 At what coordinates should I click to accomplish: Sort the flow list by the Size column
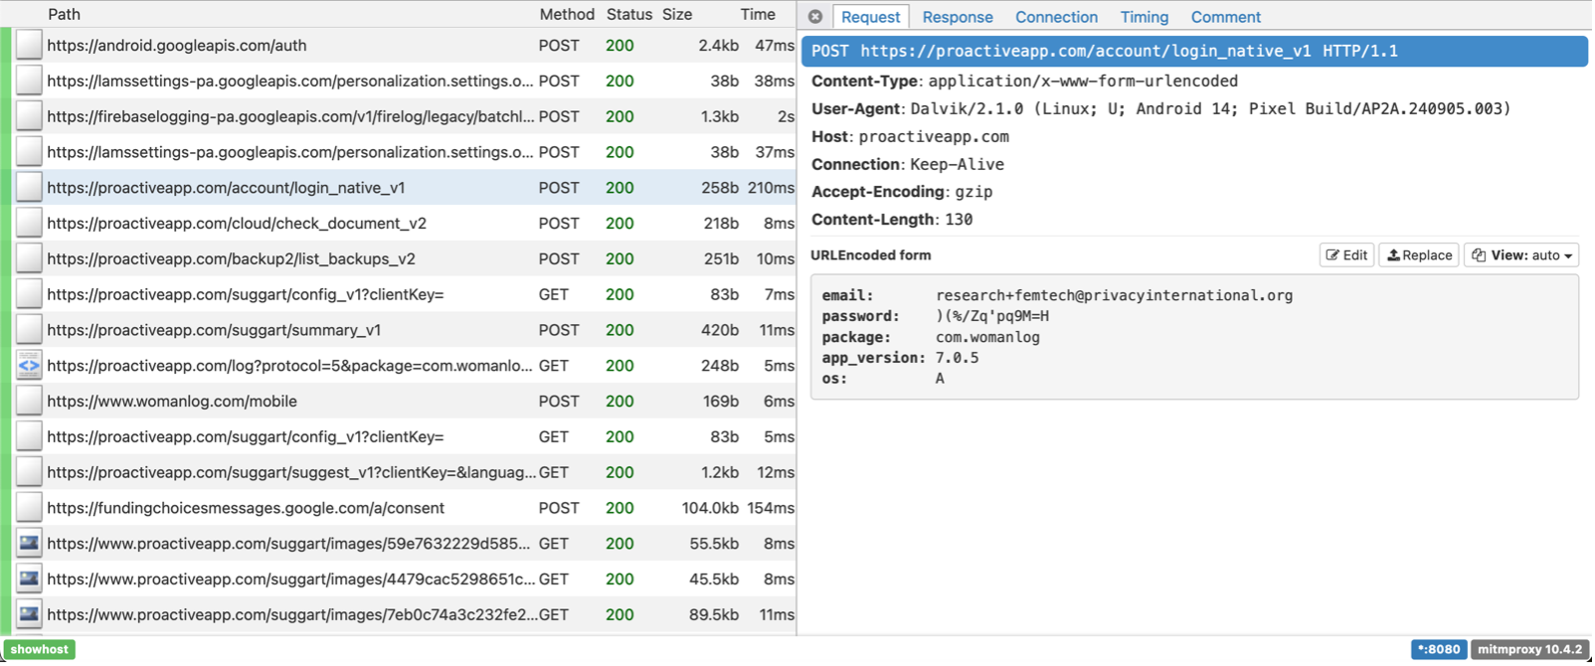pos(677,14)
